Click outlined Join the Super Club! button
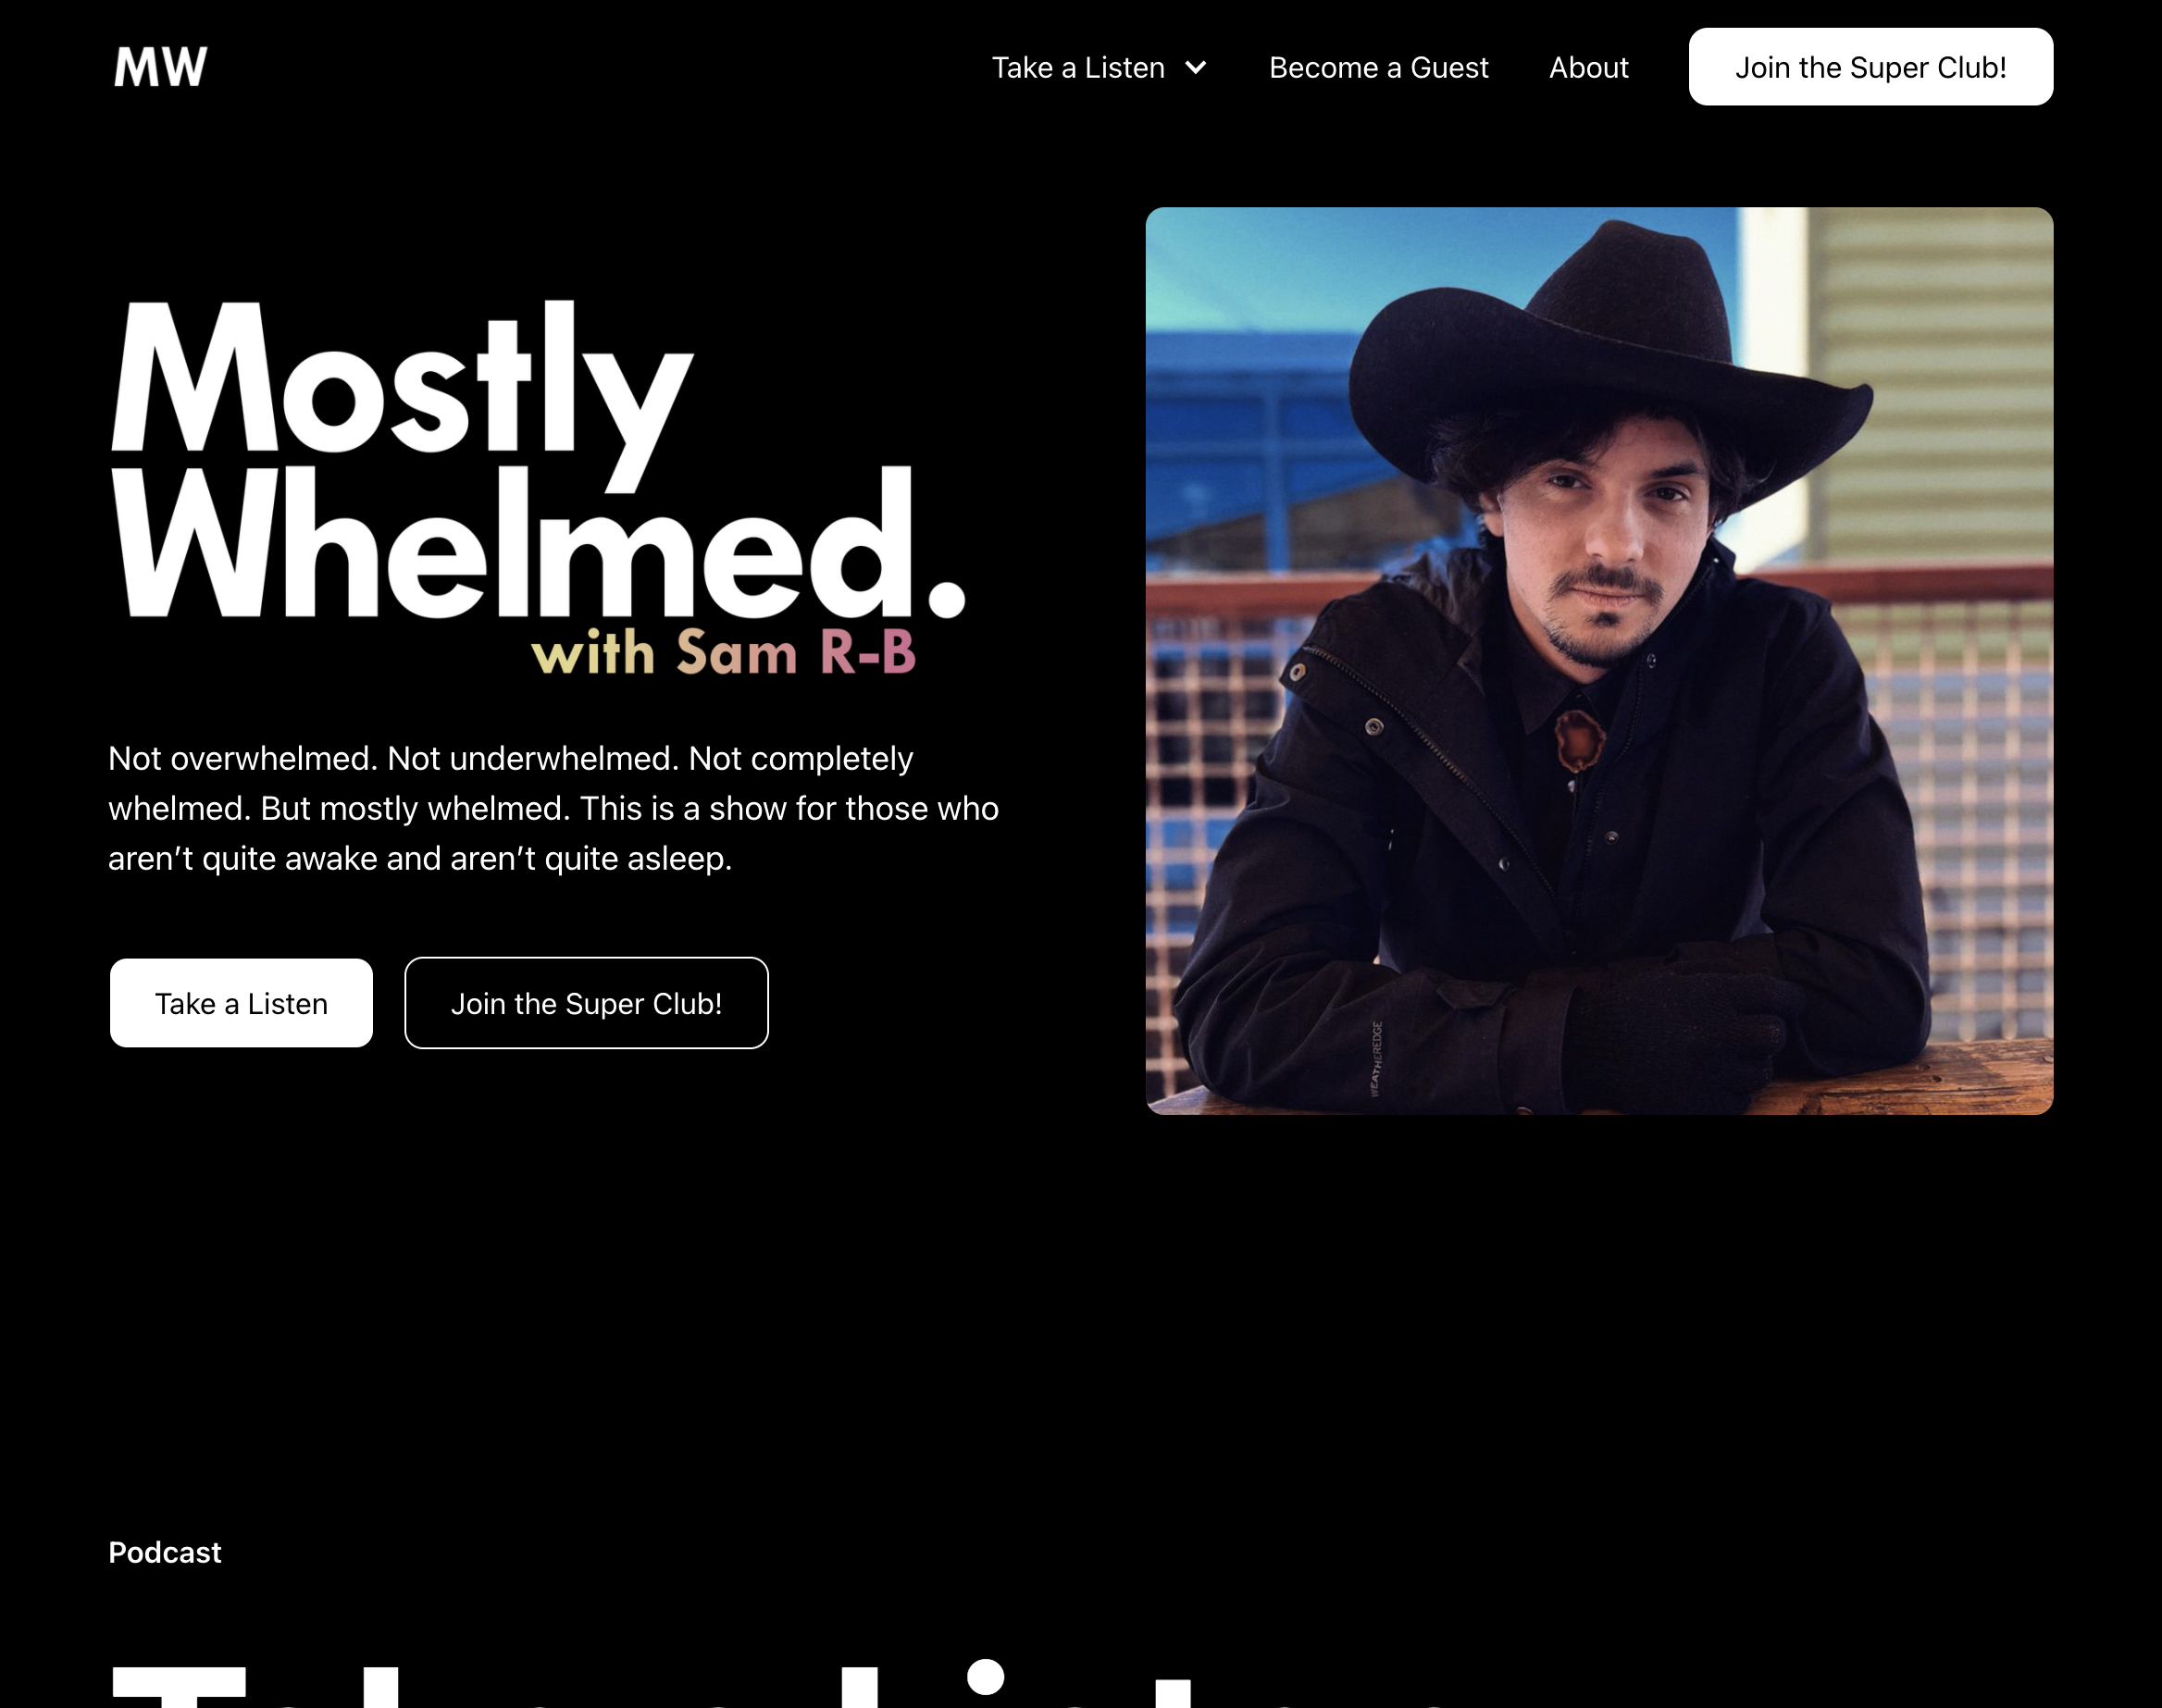Image resolution: width=2162 pixels, height=1708 pixels. pyautogui.click(x=586, y=1003)
